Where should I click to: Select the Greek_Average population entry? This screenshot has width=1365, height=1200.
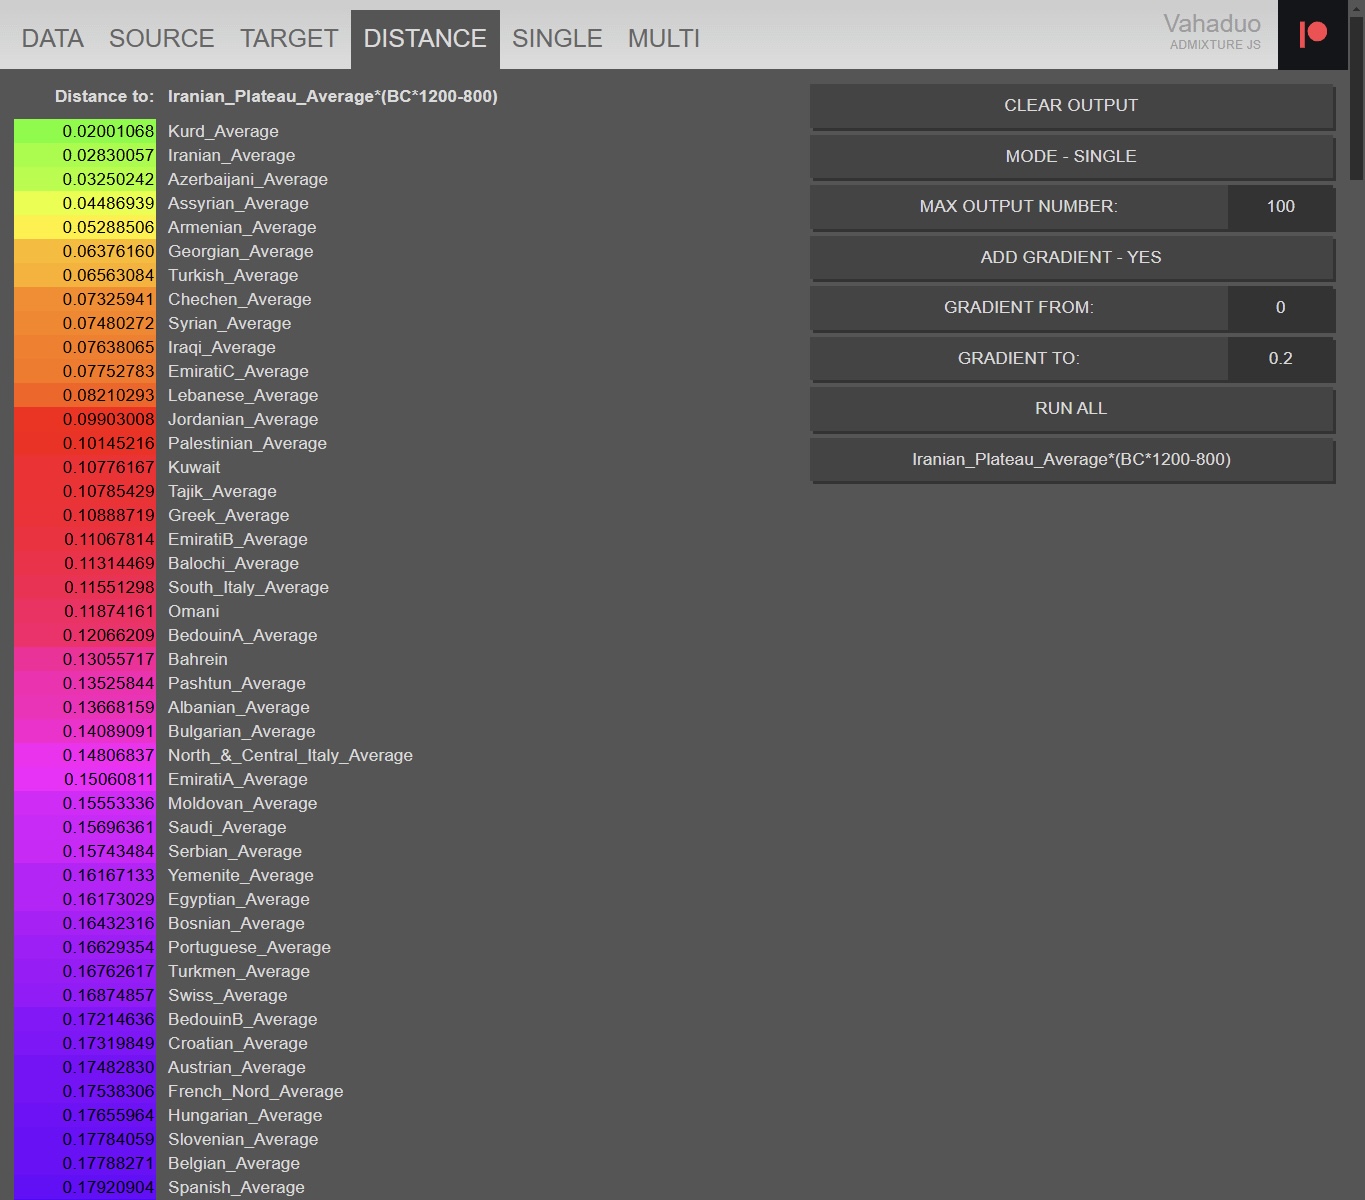pos(228,516)
